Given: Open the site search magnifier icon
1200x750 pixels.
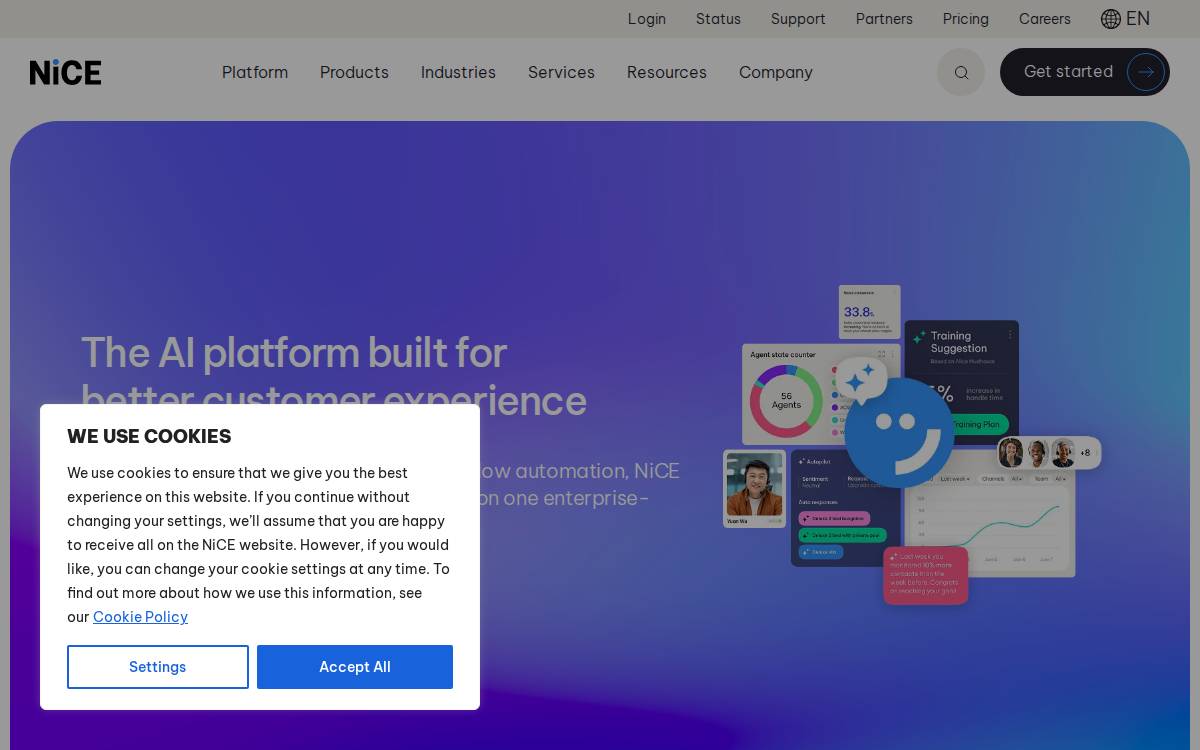Looking at the screenshot, I should [x=961, y=72].
